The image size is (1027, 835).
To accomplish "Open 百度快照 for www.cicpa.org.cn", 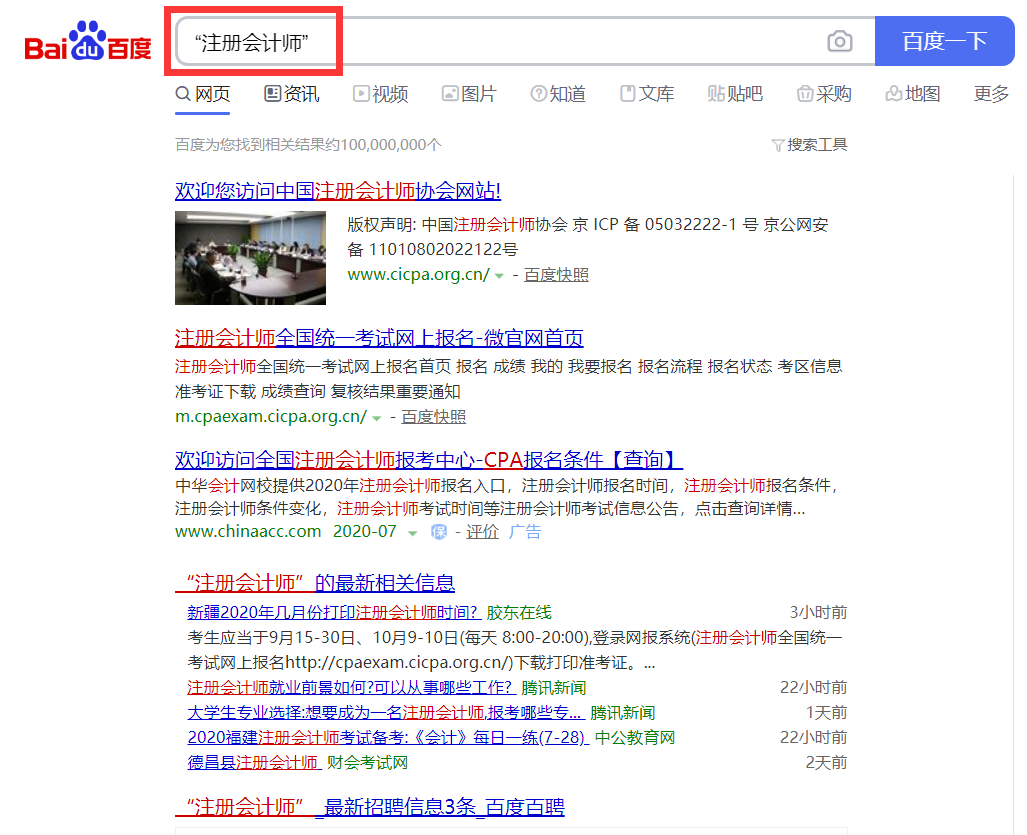I will click(x=556, y=275).
